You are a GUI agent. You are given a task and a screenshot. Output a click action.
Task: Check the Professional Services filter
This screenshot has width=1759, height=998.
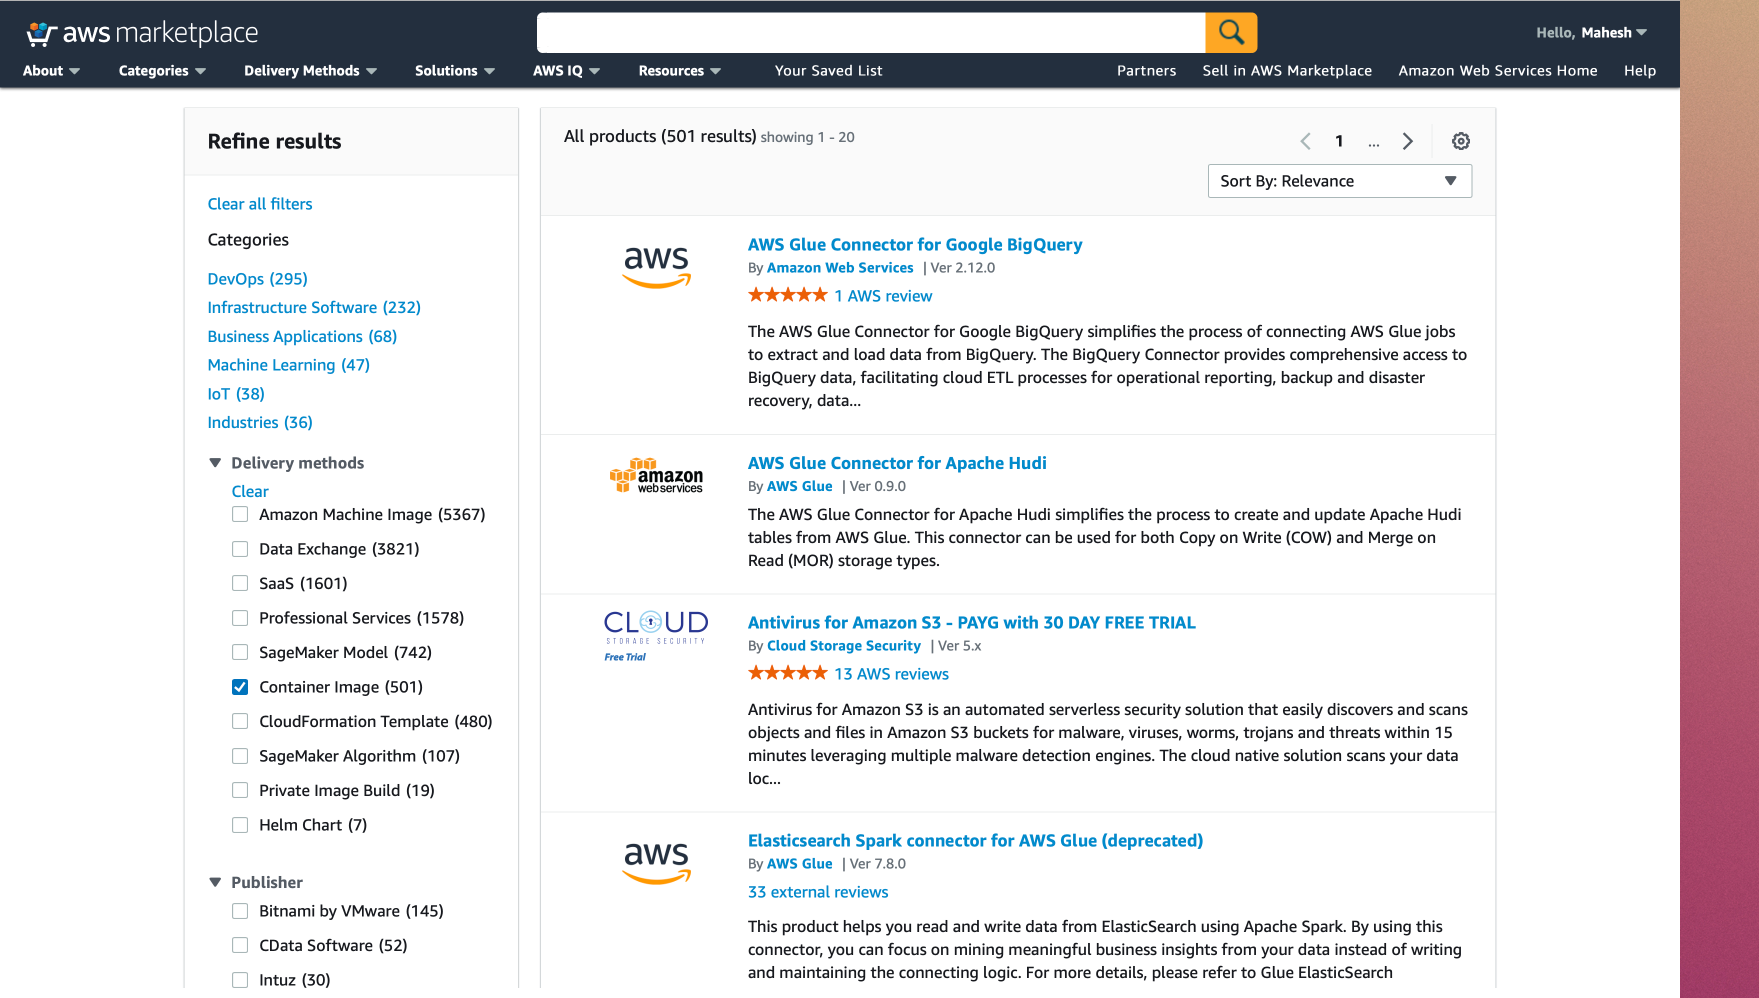(240, 618)
